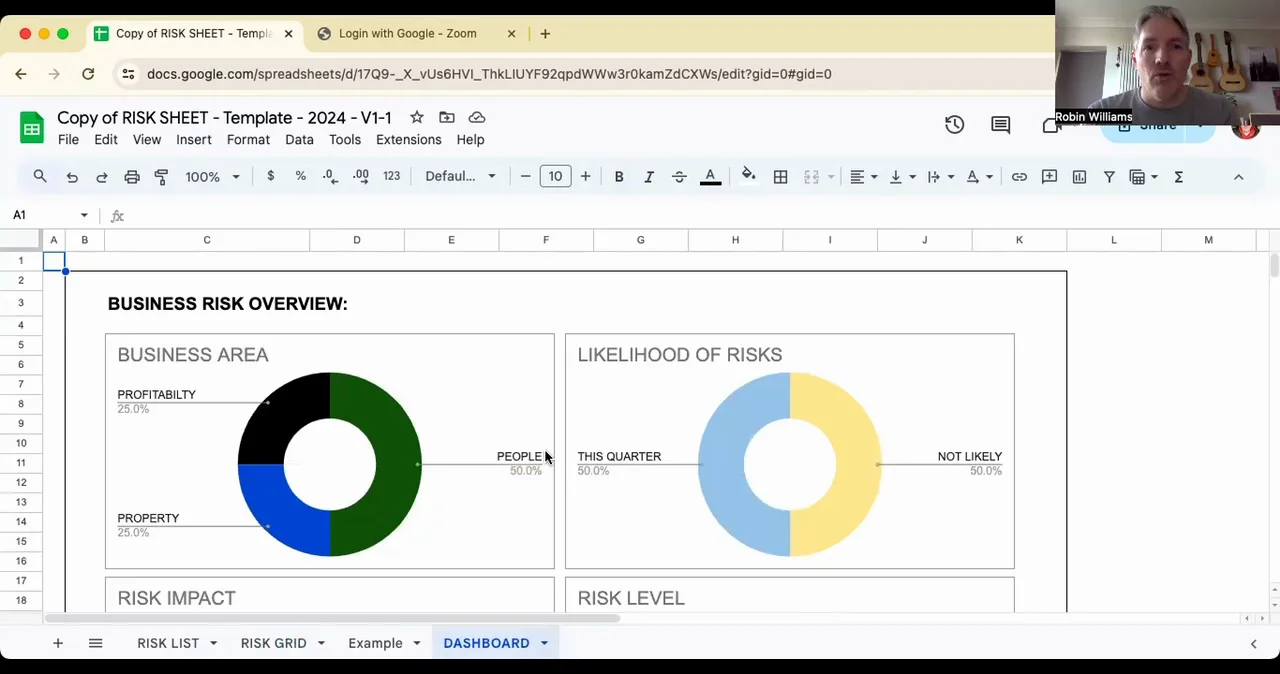
Task: Toggle bold formatting
Action: click(618, 176)
